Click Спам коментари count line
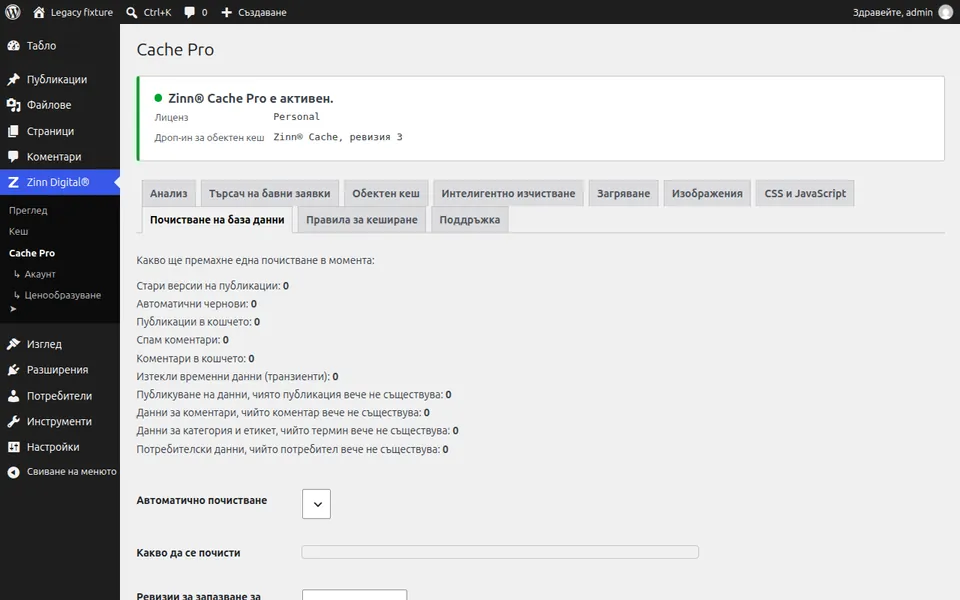This screenshot has width=960, height=600. (x=182, y=340)
